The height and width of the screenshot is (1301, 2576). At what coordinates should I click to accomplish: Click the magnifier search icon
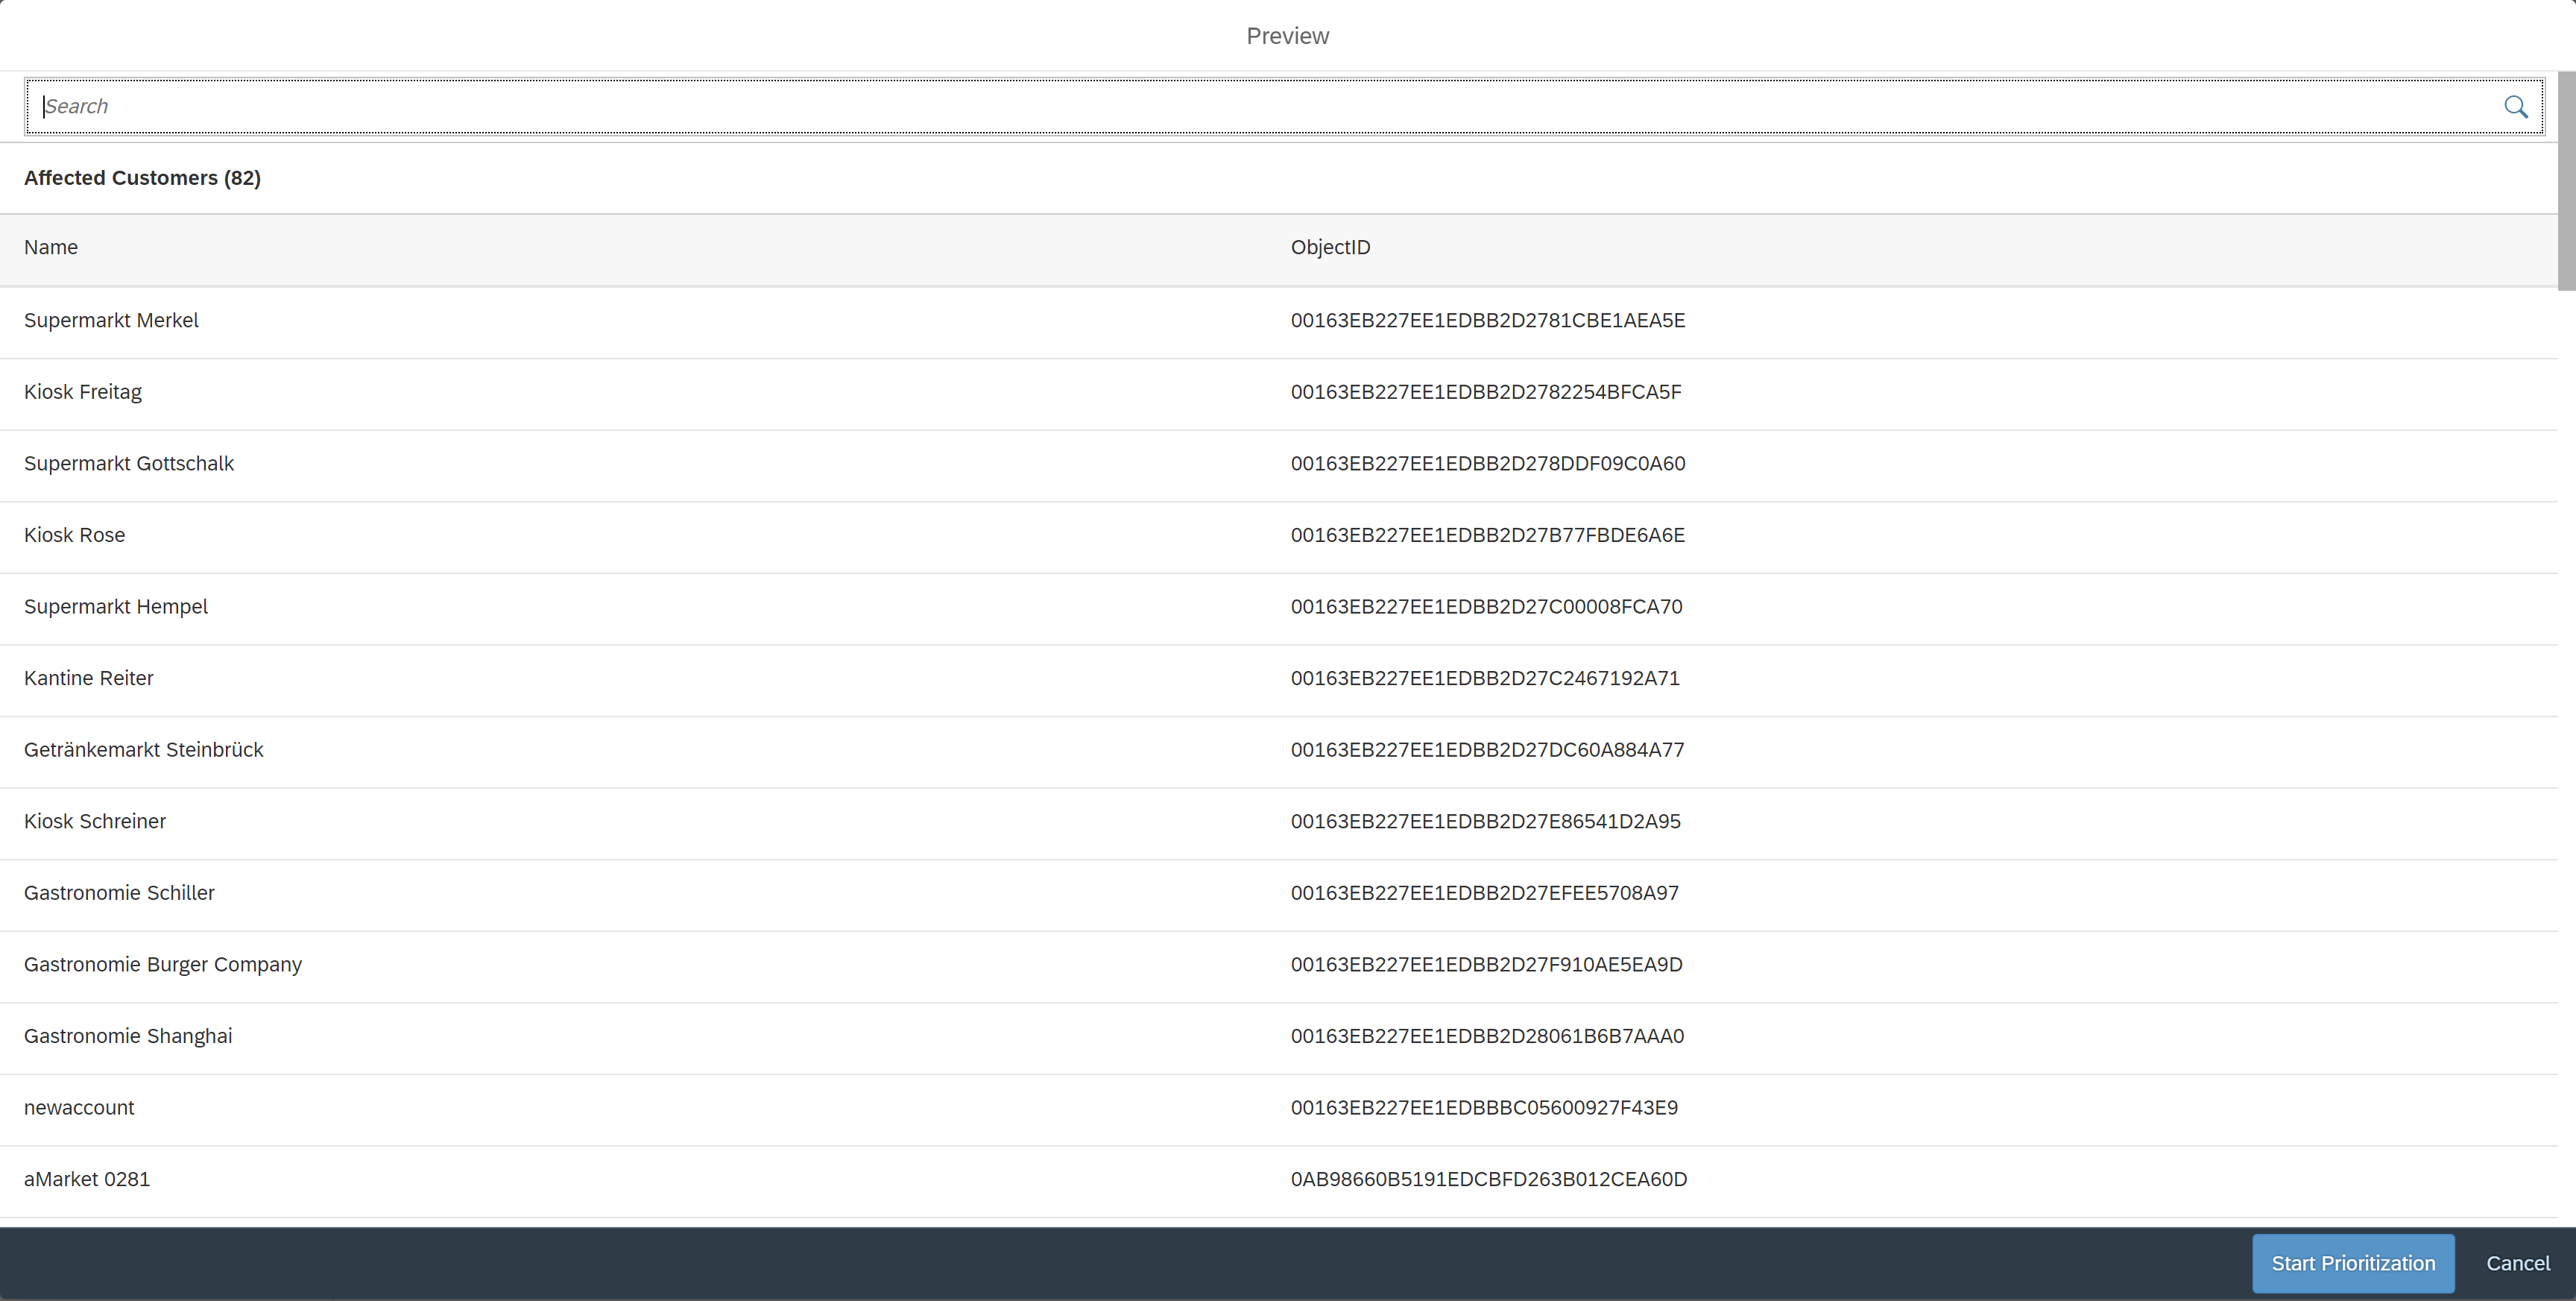coord(2515,106)
